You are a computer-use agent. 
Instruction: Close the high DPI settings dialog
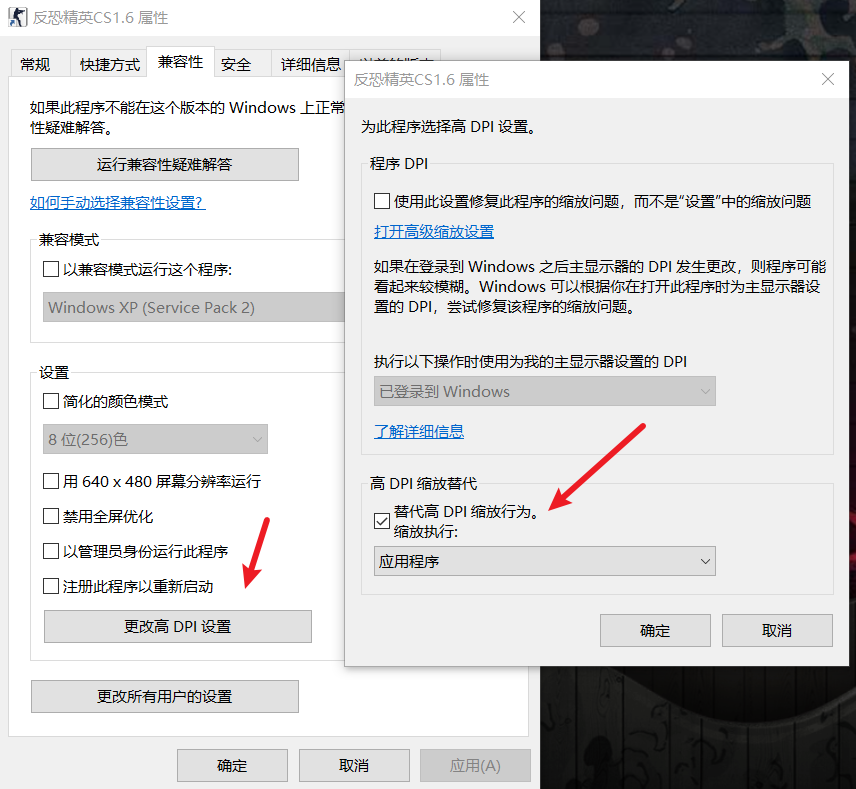(x=828, y=79)
